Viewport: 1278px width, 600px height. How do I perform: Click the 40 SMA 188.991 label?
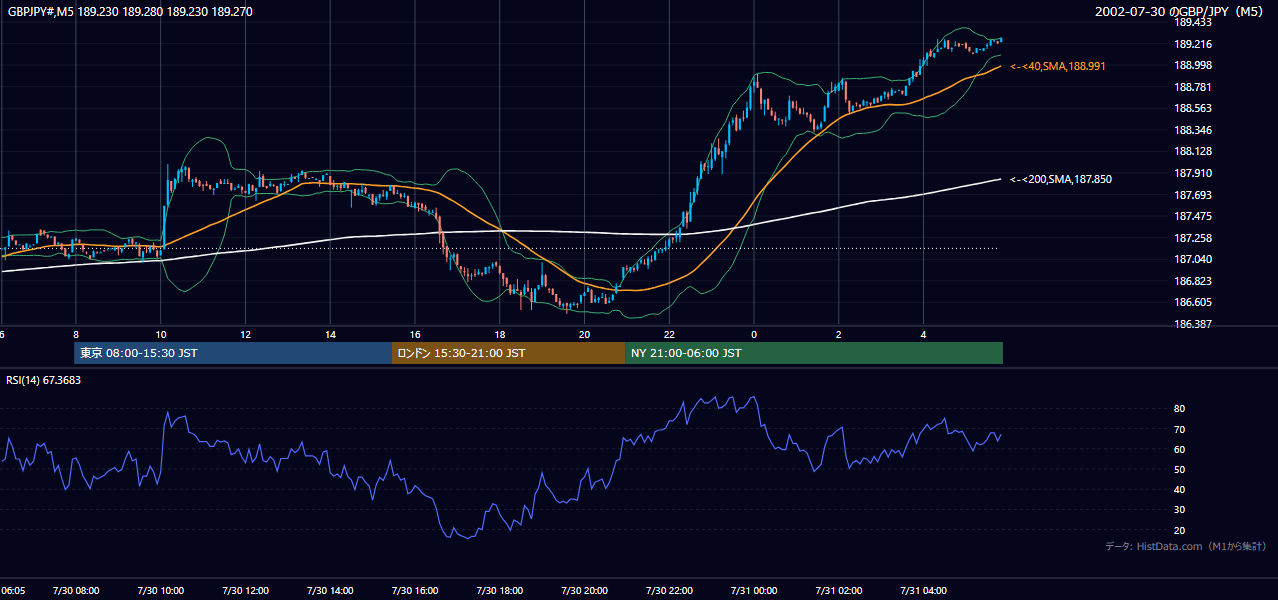[1058, 66]
